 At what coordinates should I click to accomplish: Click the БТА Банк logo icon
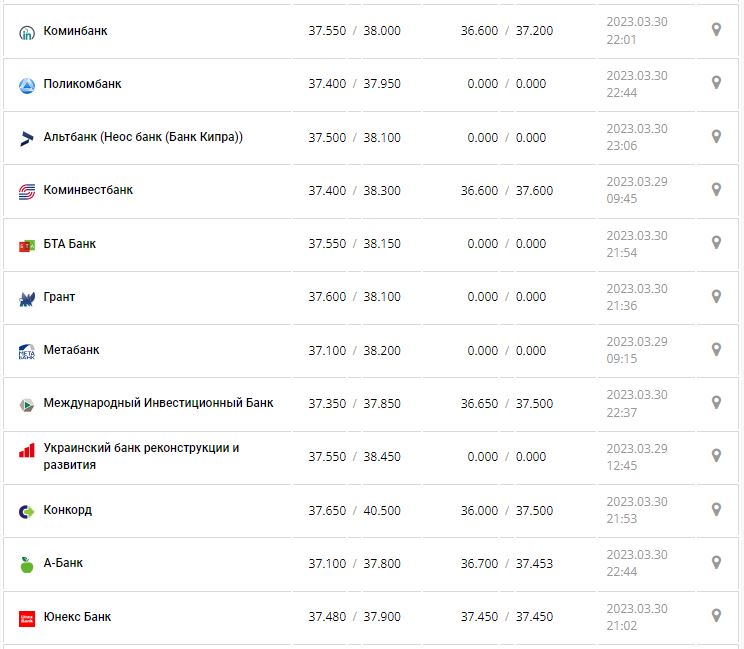coord(27,245)
